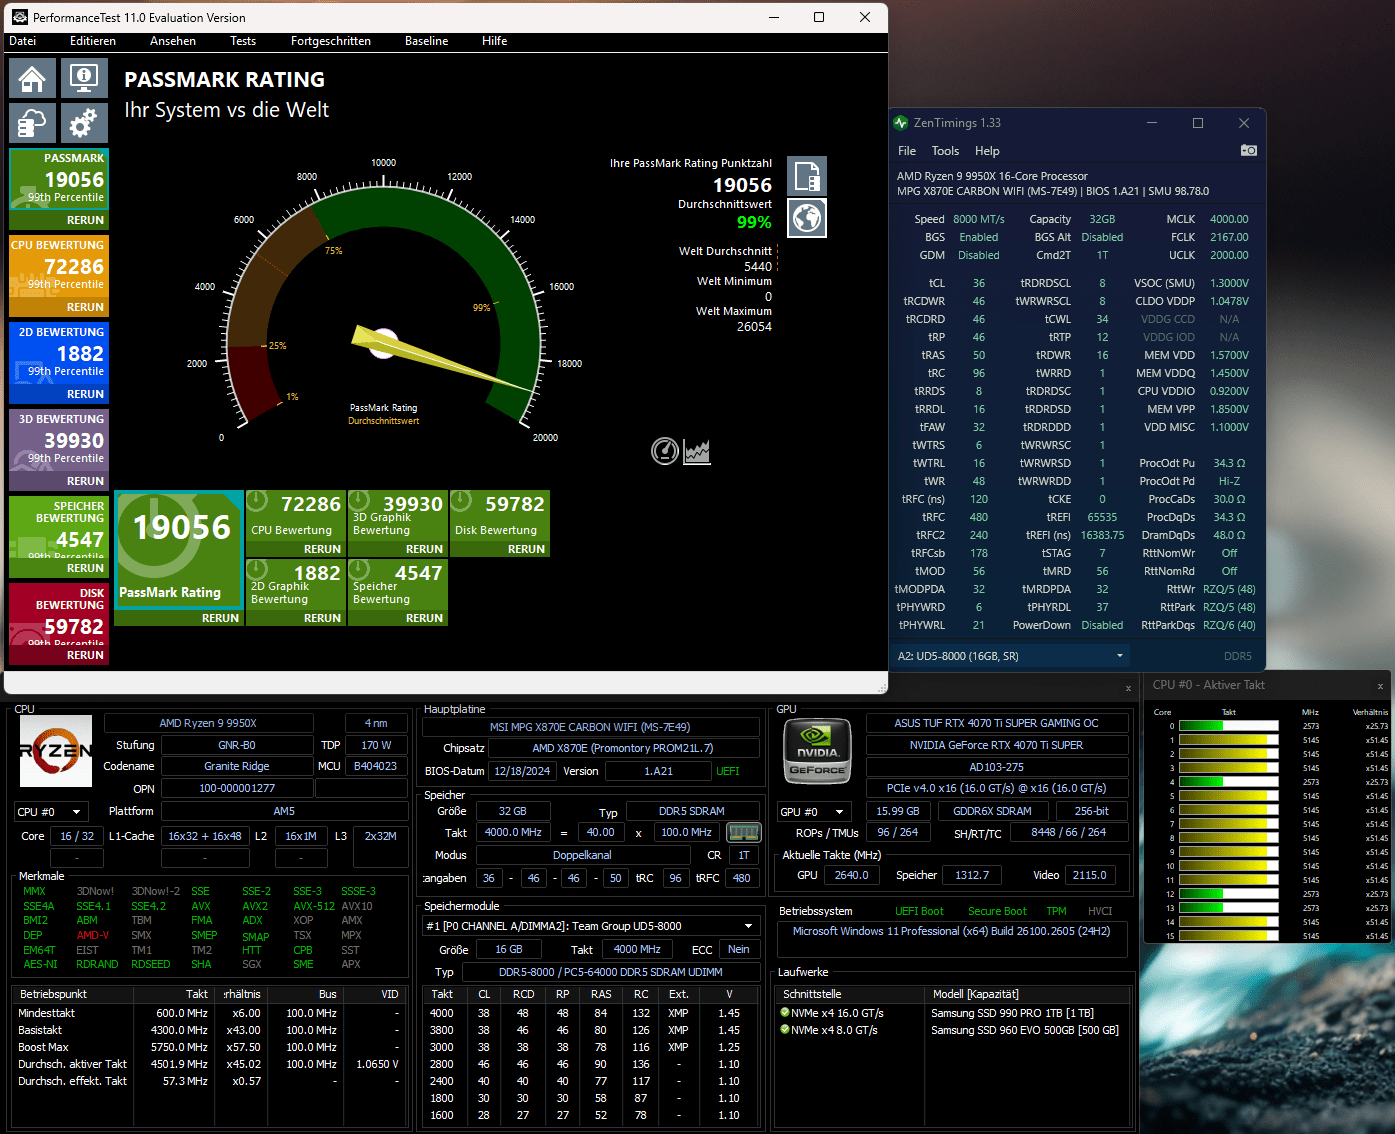The width and height of the screenshot is (1395, 1134).
Task: Open the system information monitor icon
Action: pyautogui.click(x=84, y=77)
